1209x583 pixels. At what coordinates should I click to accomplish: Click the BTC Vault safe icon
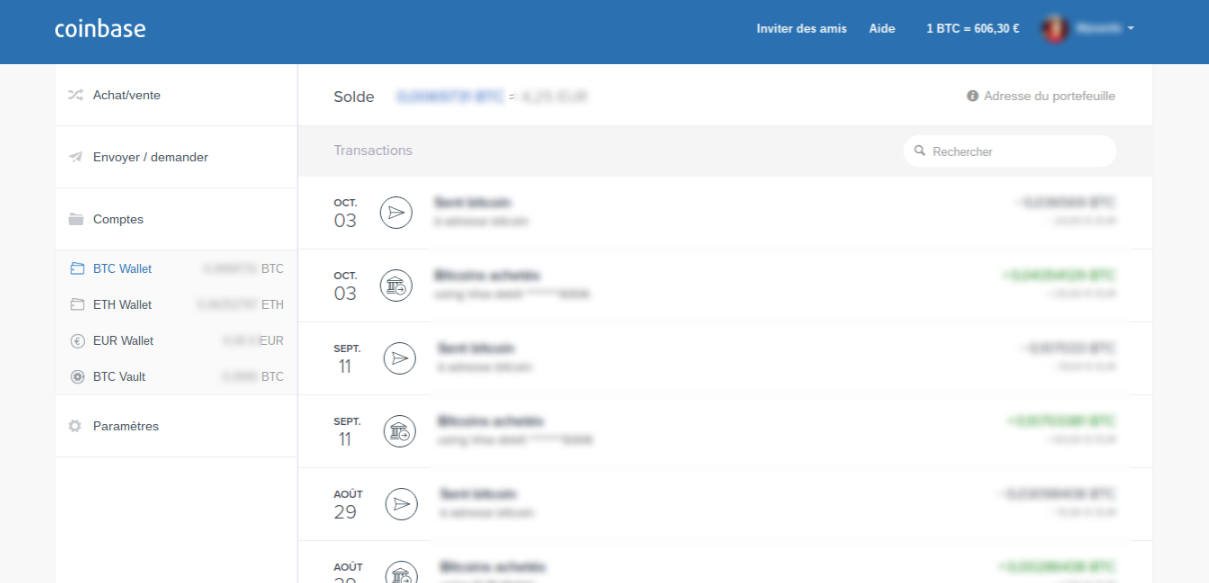77,377
